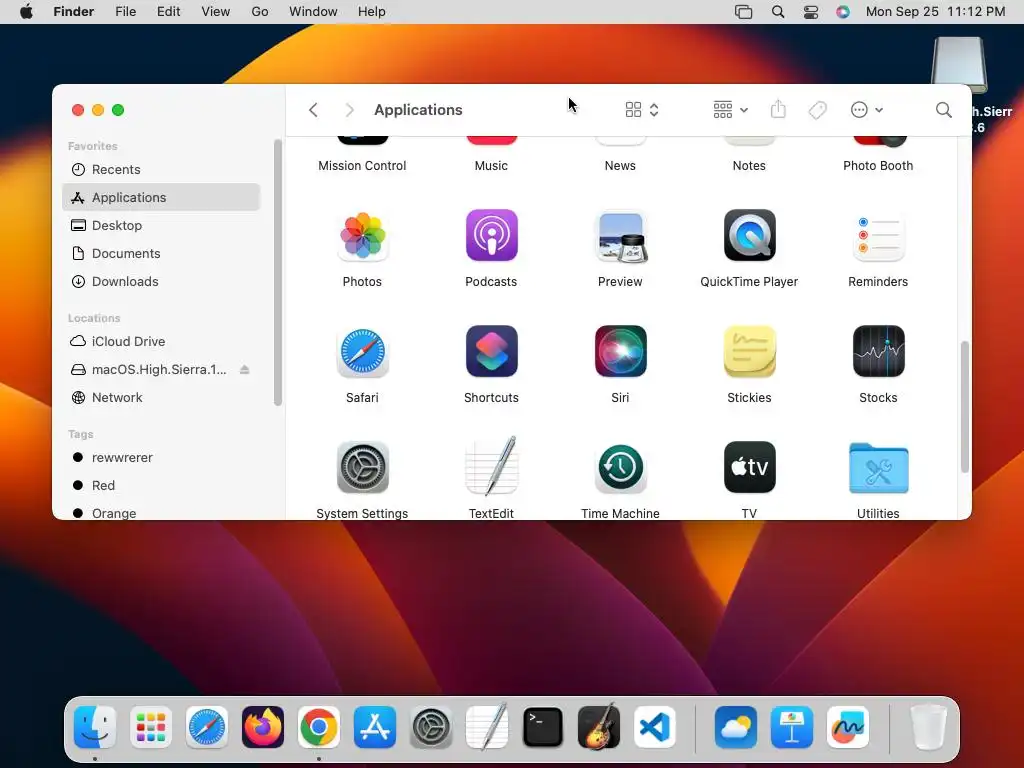Image resolution: width=1024 pixels, height=768 pixels.
Task: Open the View menu
Action: pyautogui.click(x=216, y=12)
